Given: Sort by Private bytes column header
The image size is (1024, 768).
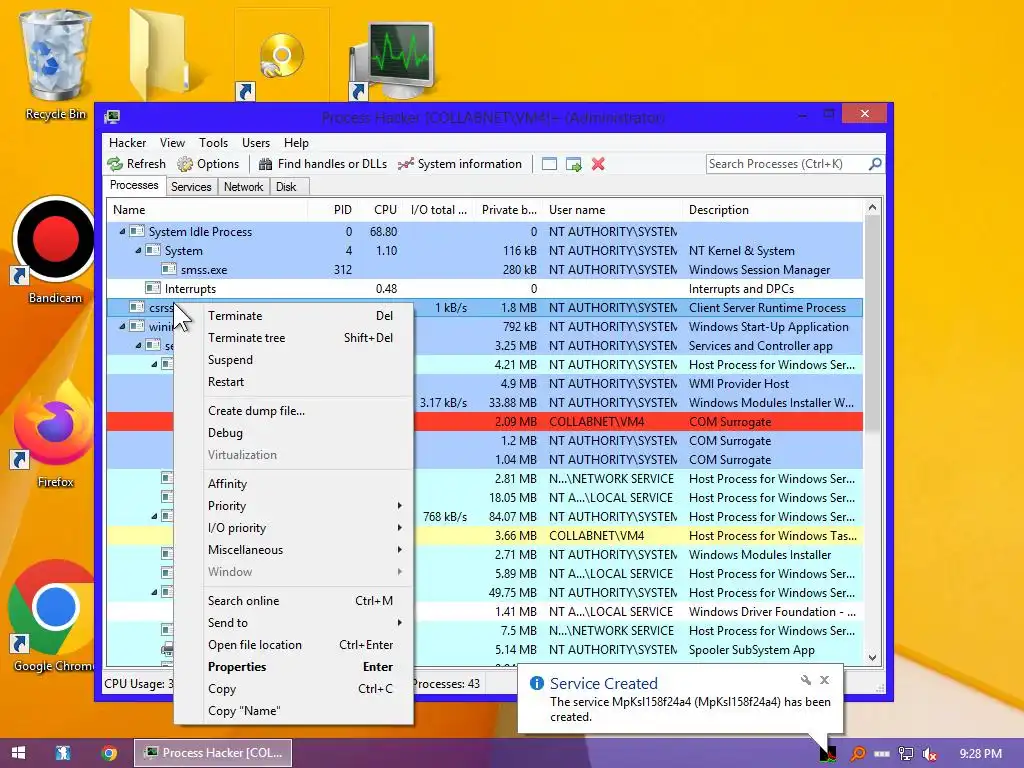Looking at the screenshot, I should tap(508, 210).
